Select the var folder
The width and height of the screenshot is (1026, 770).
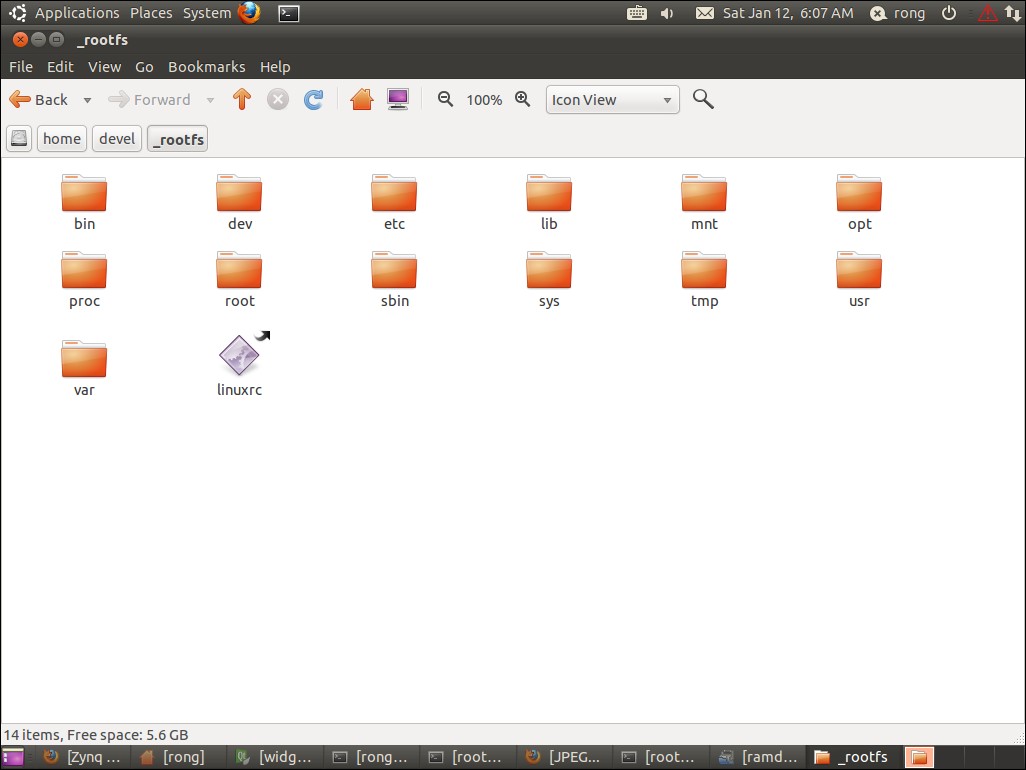pos(84,368)
